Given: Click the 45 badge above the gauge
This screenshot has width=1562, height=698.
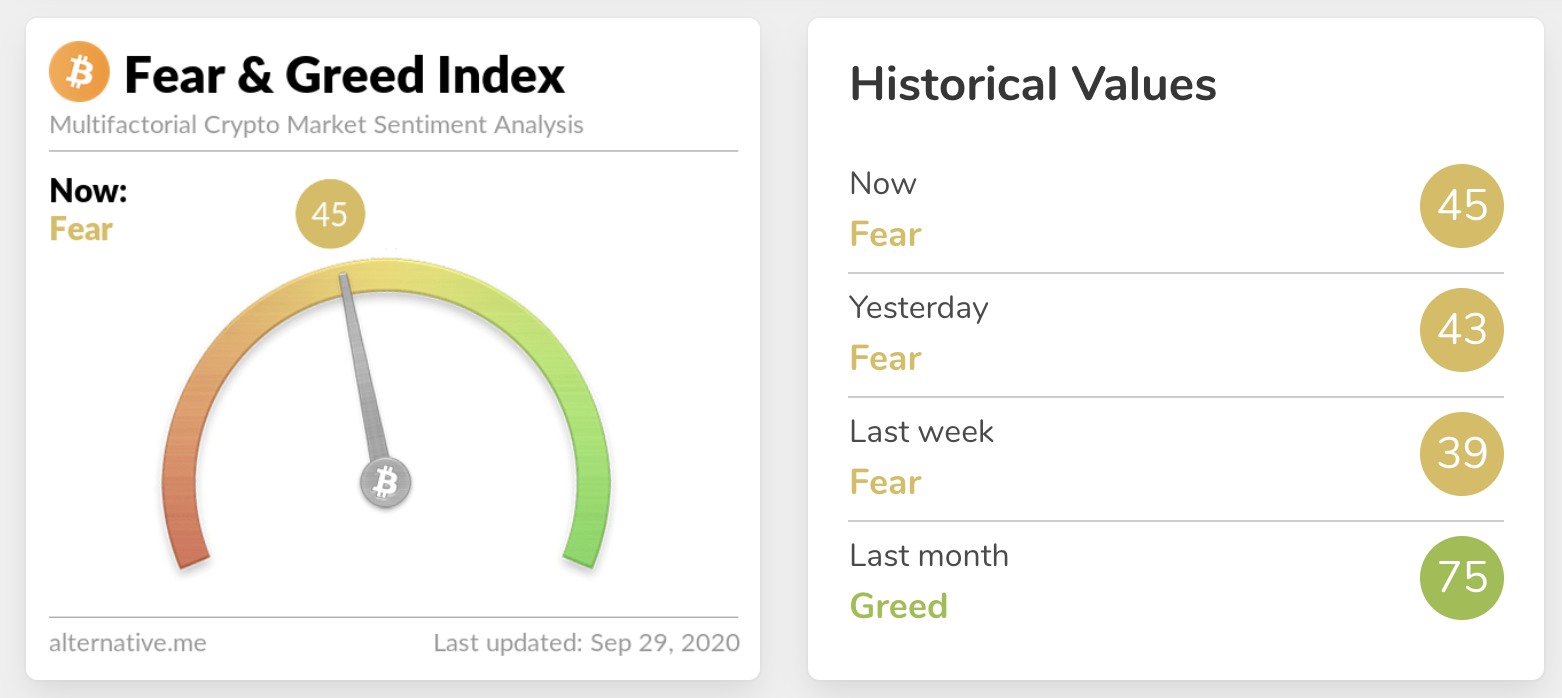Looking at the screenshot, I should 330,214.
